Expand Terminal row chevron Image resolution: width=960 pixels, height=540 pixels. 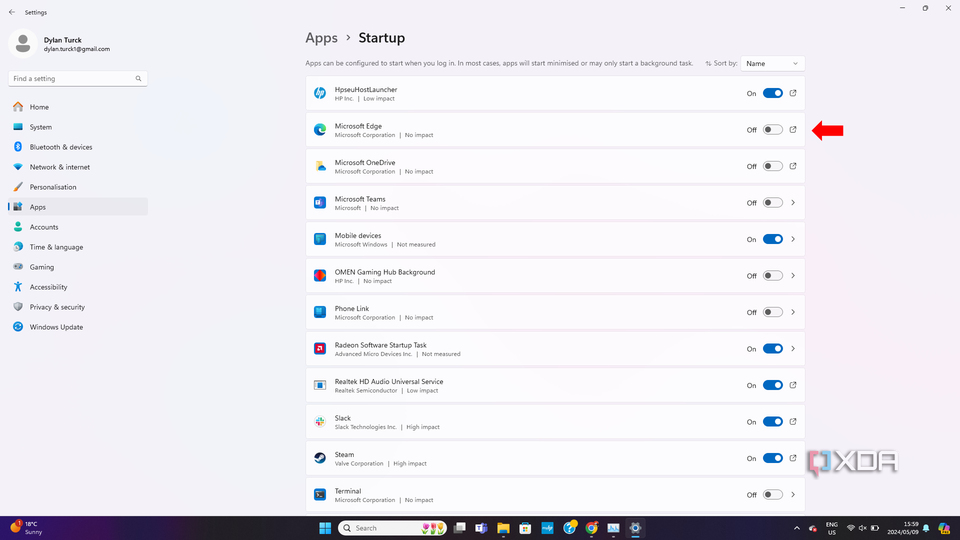click(793, 494)
